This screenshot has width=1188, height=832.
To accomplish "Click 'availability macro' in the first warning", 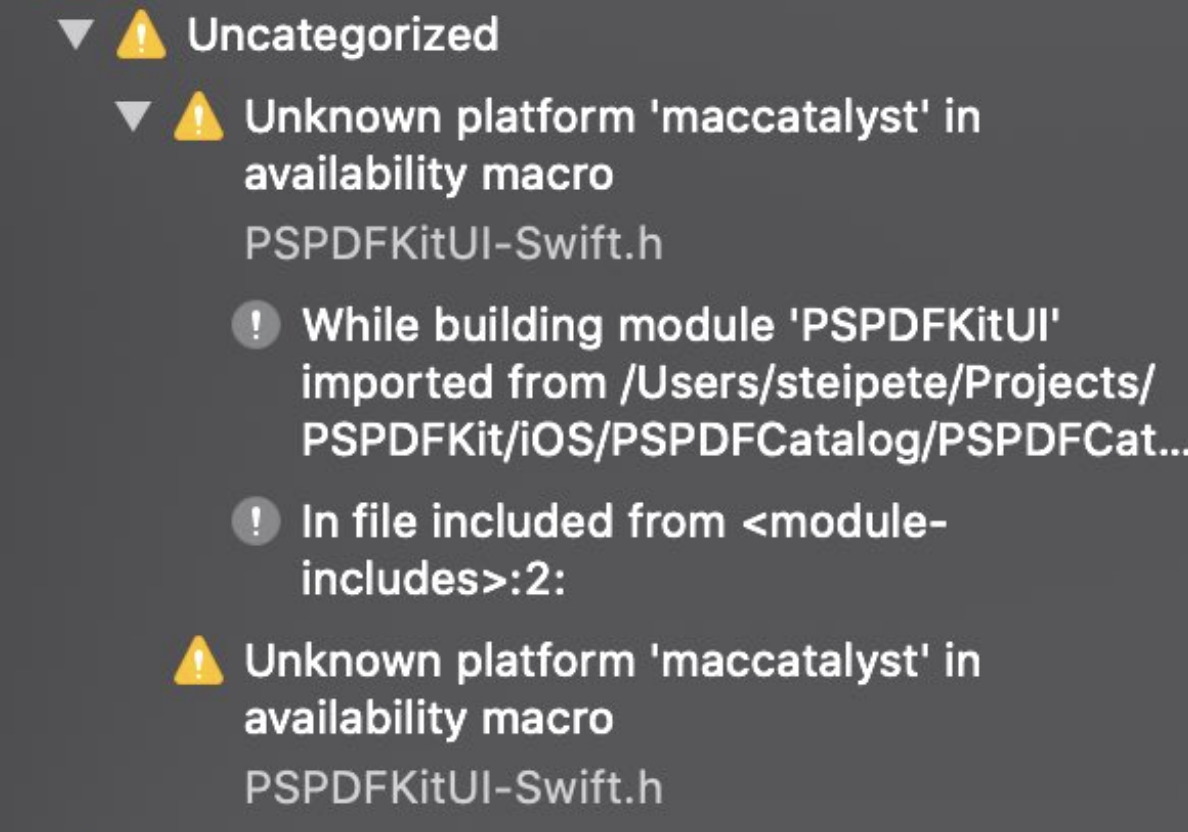I will click(428, 175).
